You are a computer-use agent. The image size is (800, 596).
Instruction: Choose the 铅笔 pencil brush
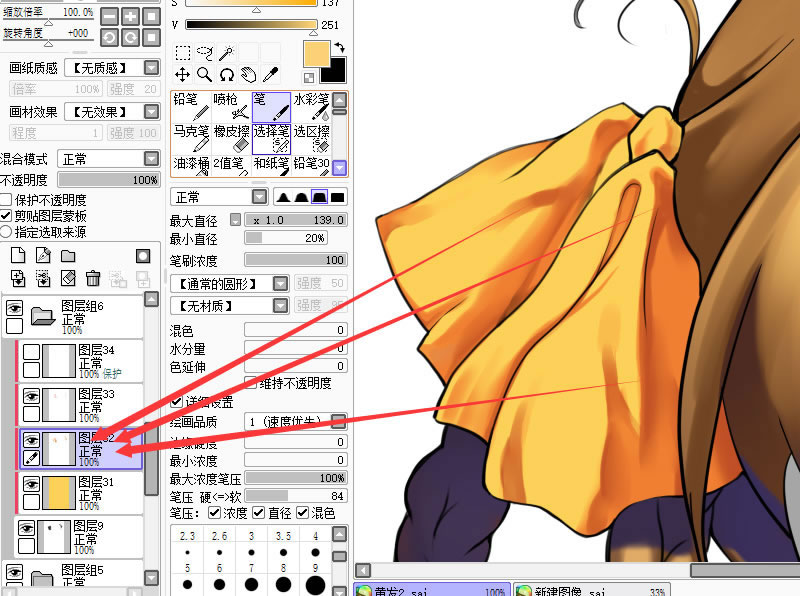[191, 107]
